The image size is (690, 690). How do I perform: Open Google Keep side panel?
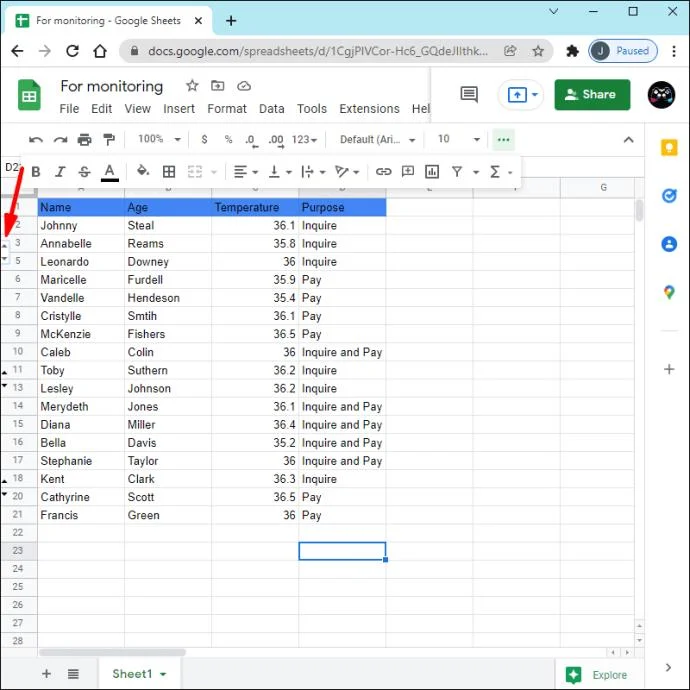(669, 147)
